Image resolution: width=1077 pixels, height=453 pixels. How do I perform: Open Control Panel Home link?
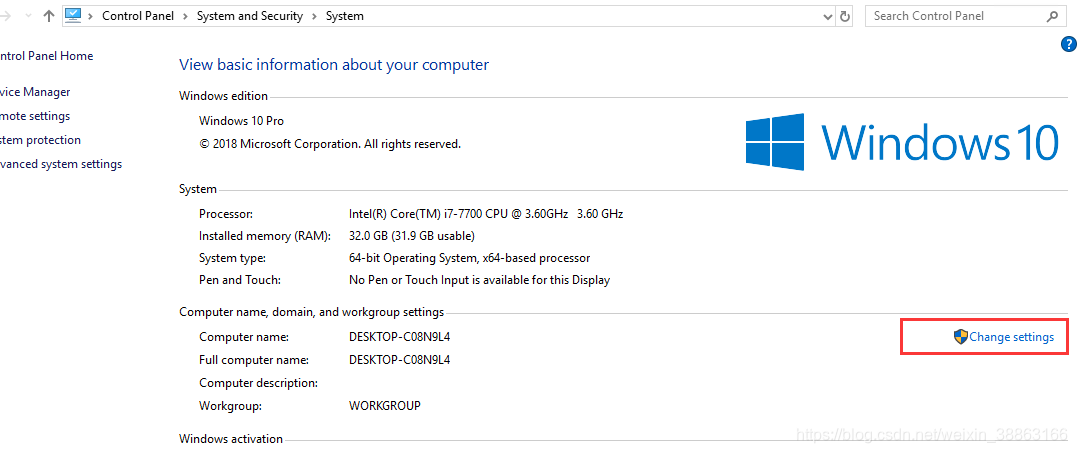[x=46, y=56]
